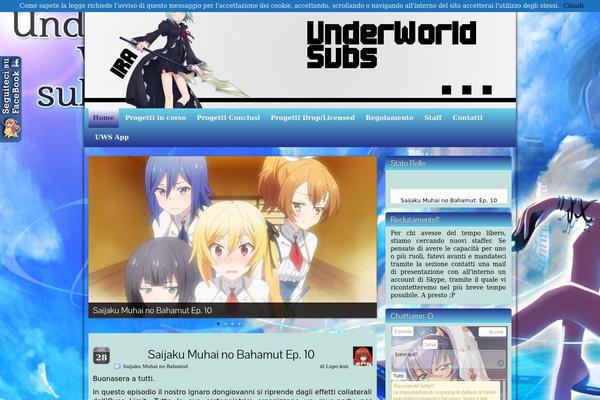
Task: Focus the Scrivi qui! chat input
Action: (x=449, y=359)
